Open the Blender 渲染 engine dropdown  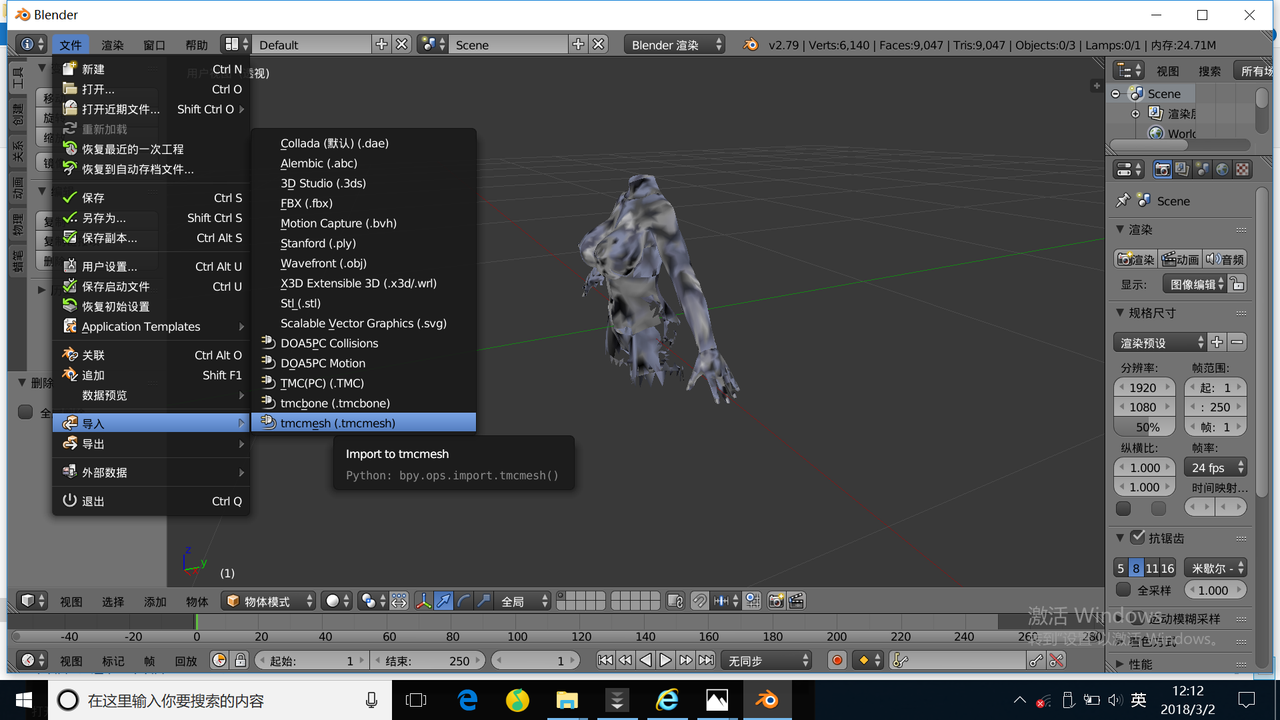click(675, 45)
